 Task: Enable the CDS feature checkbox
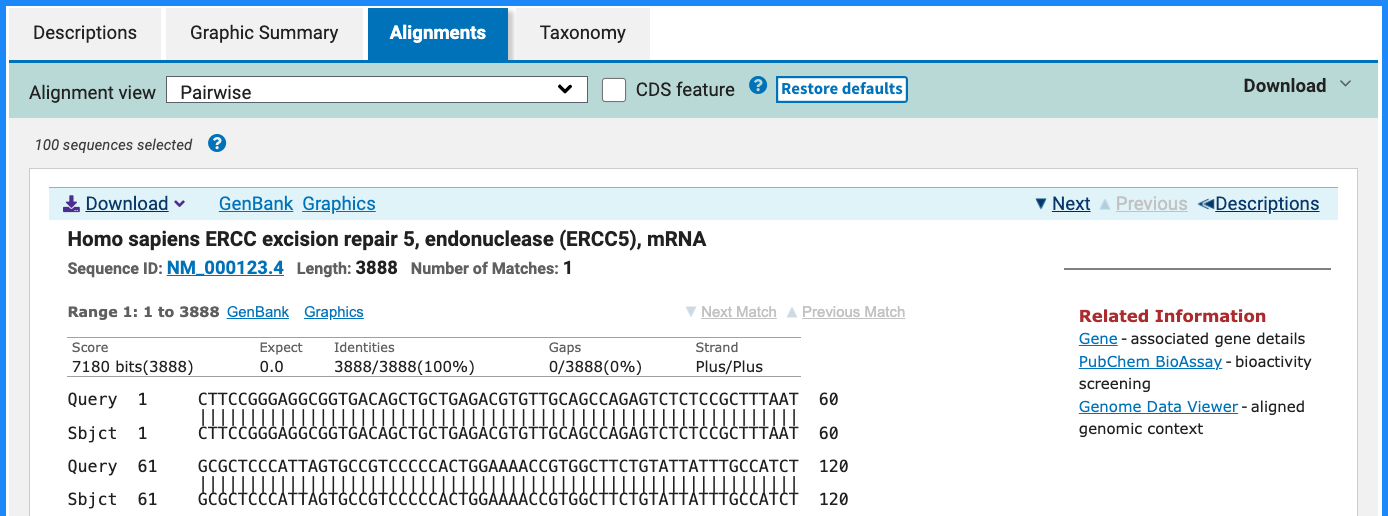coord(614,90)
